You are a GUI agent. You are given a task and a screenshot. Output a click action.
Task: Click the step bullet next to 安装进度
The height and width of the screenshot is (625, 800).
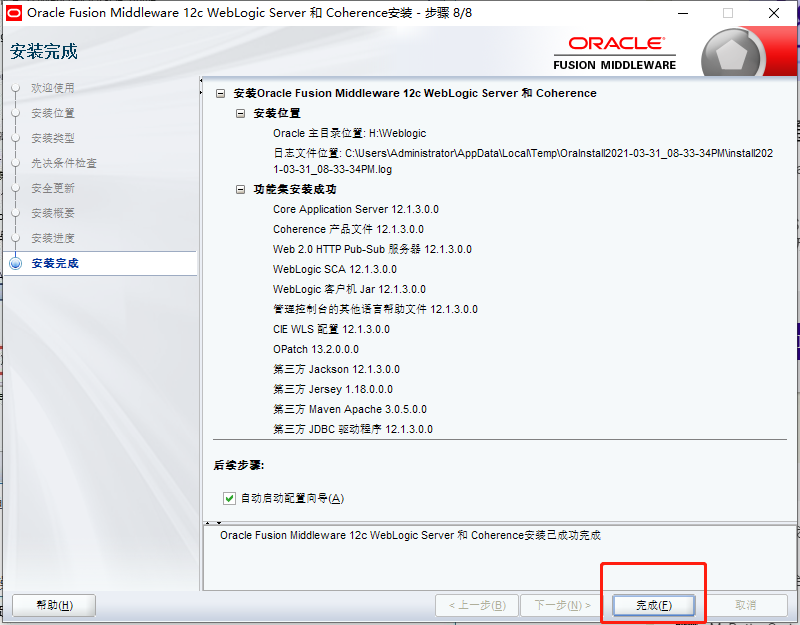16,238
